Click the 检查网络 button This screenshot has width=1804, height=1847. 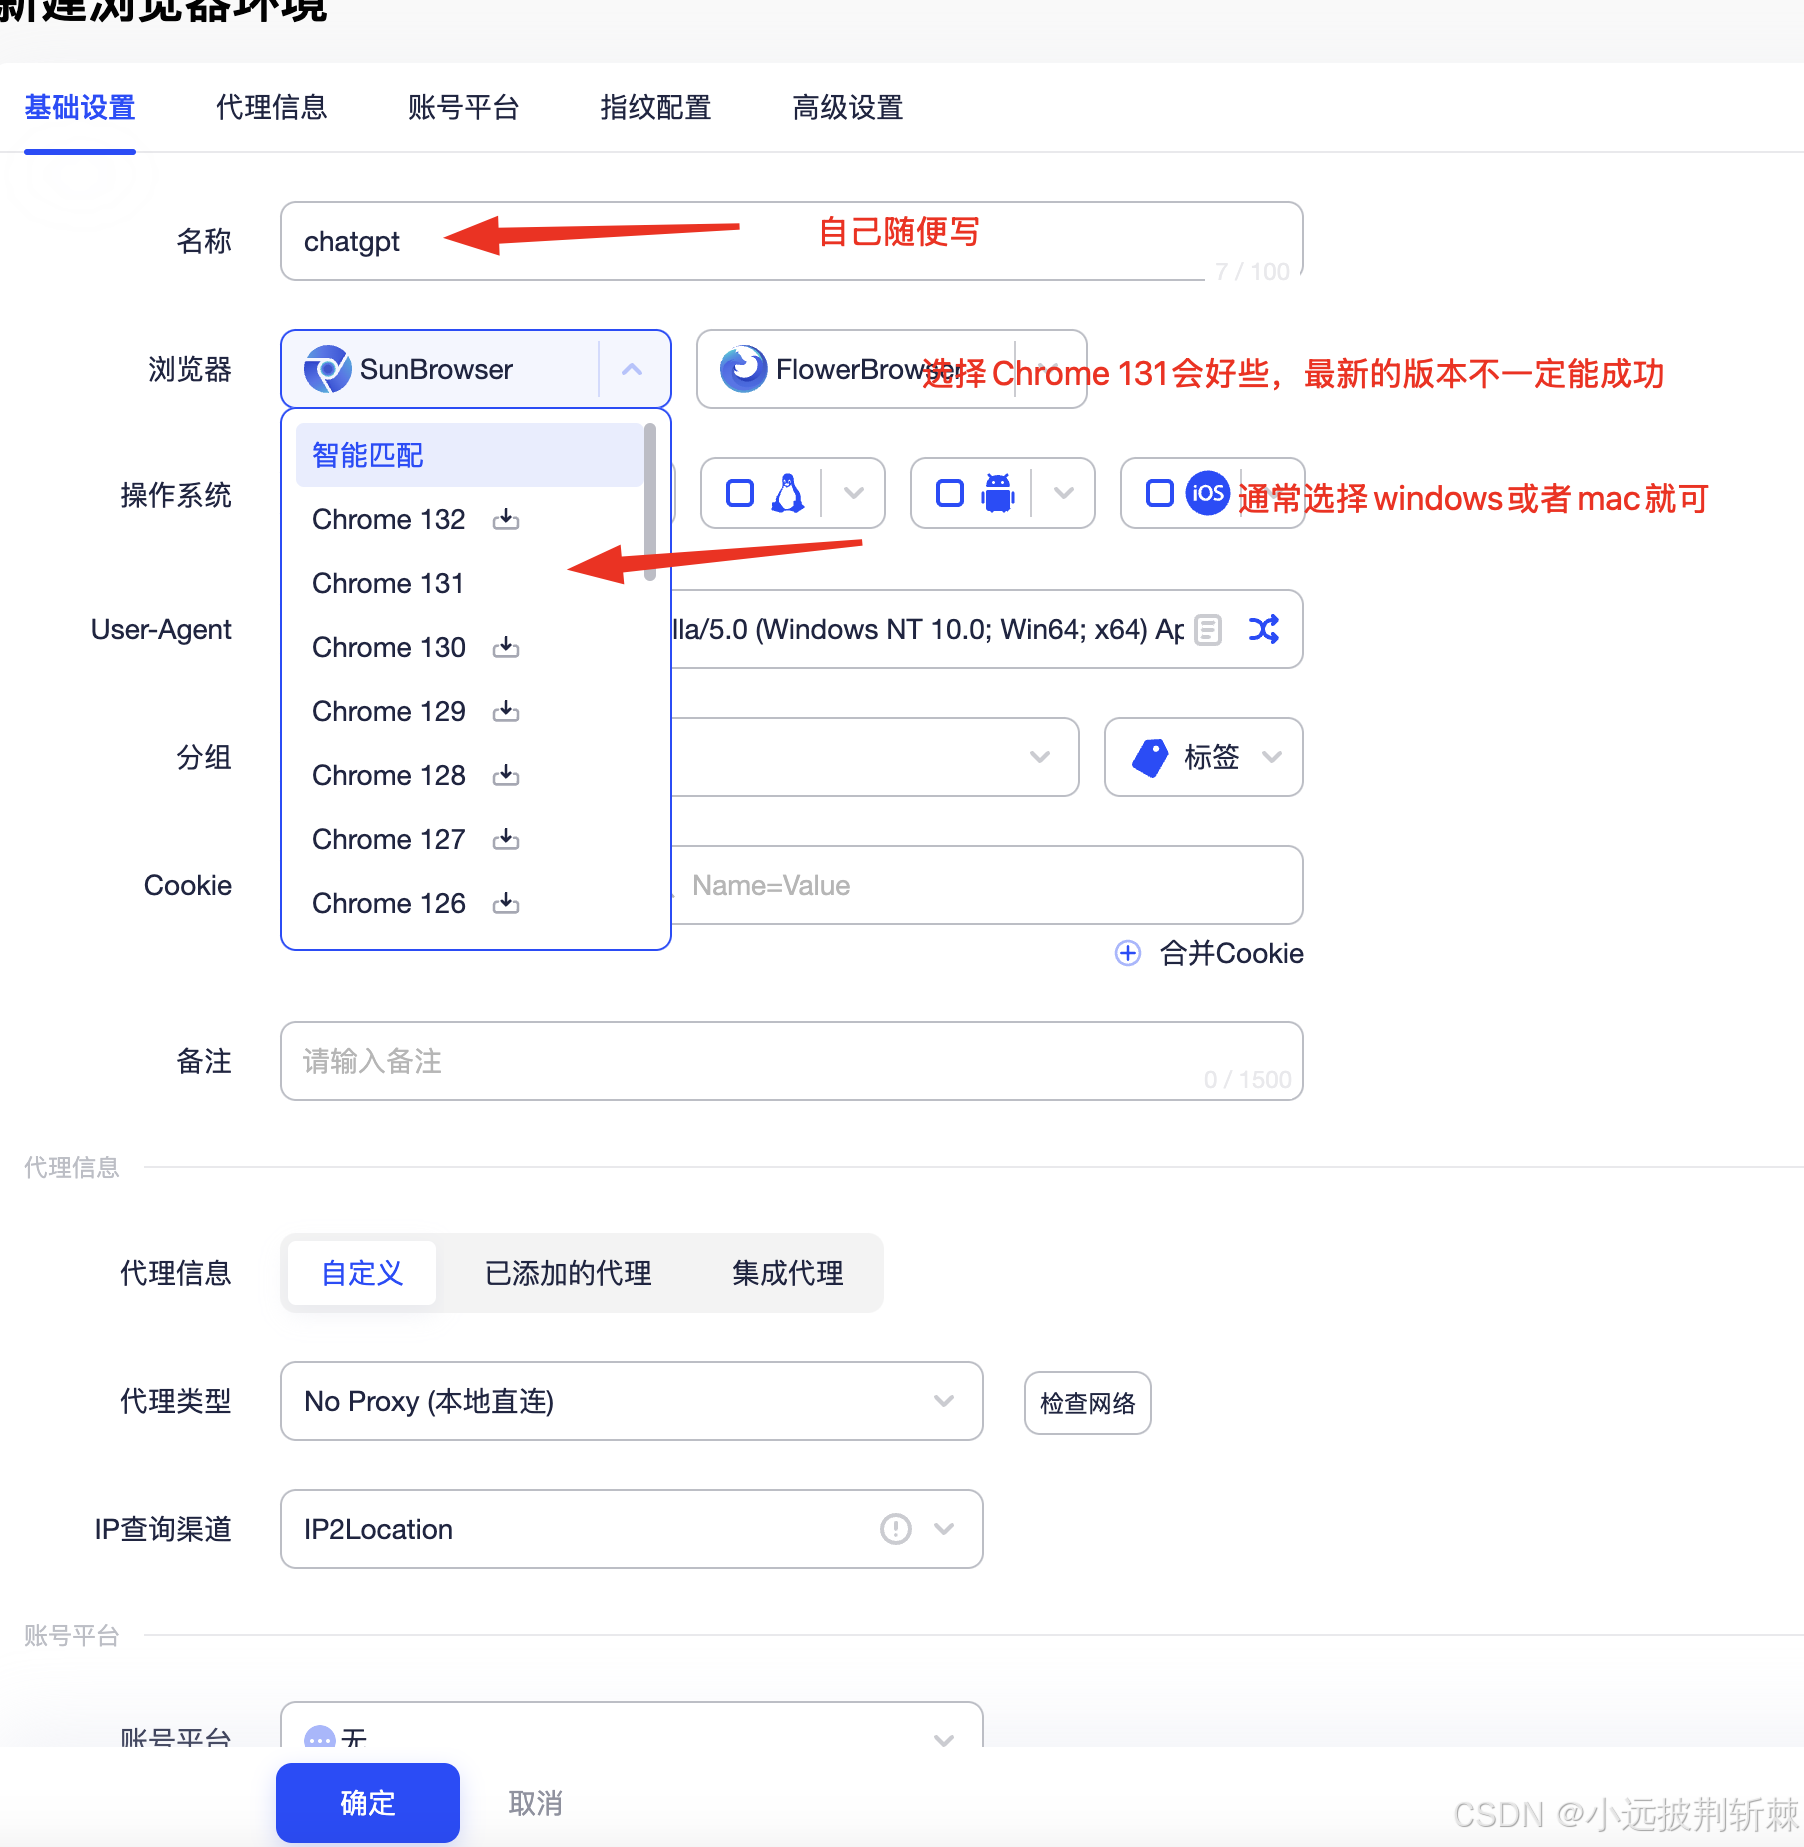pyautogui.click(x=1087, y=1403)
